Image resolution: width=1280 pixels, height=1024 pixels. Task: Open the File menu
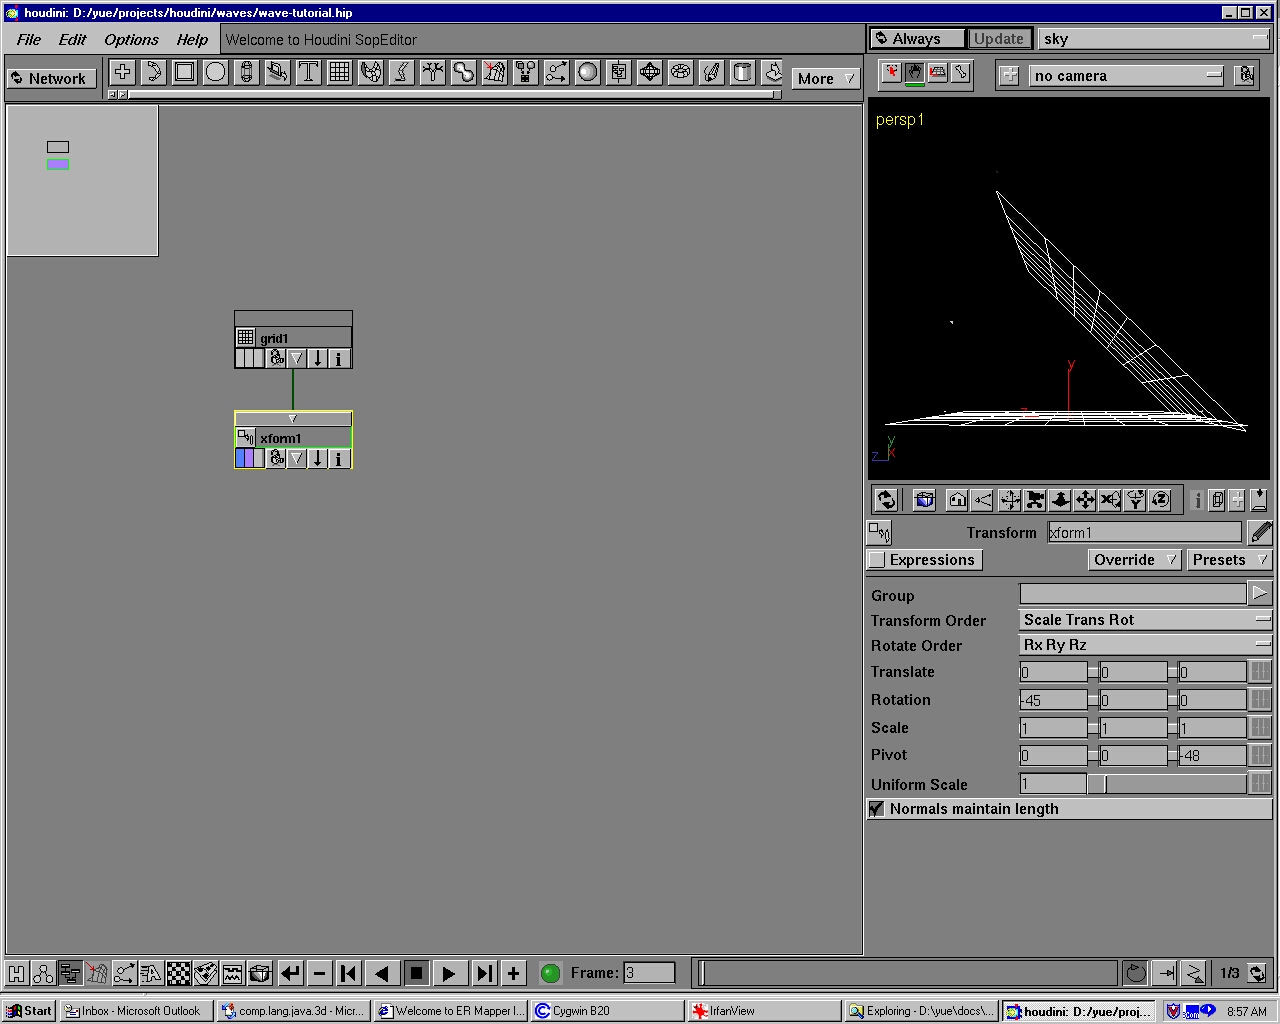pyautogui.click(x=27, y=39)
